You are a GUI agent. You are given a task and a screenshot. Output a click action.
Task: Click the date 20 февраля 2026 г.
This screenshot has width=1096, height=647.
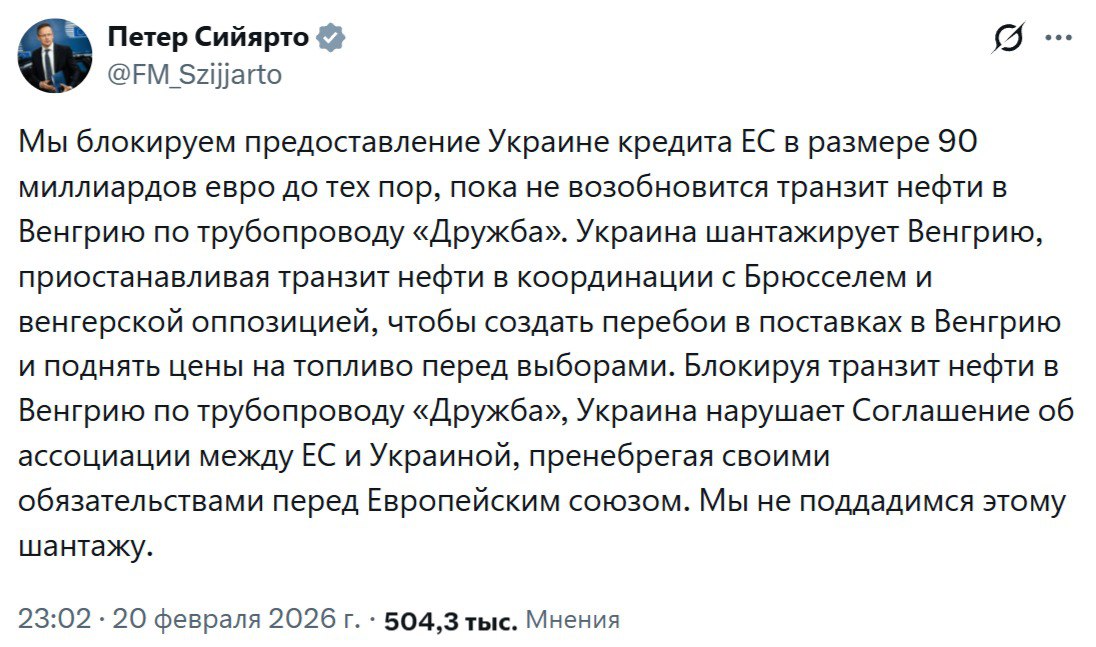236,620
